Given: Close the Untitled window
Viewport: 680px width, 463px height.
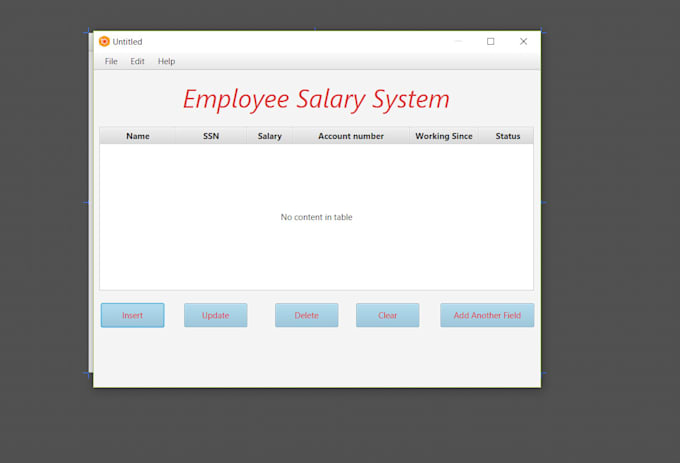Looking at the screenshot, I should 523,41.
